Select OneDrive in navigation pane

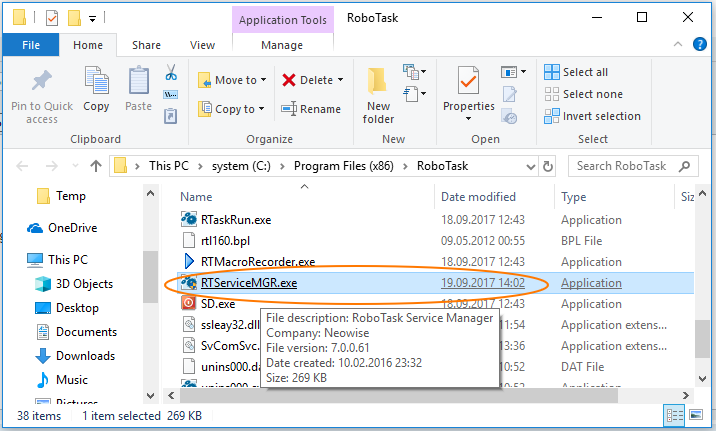click(x=62, y=227)
